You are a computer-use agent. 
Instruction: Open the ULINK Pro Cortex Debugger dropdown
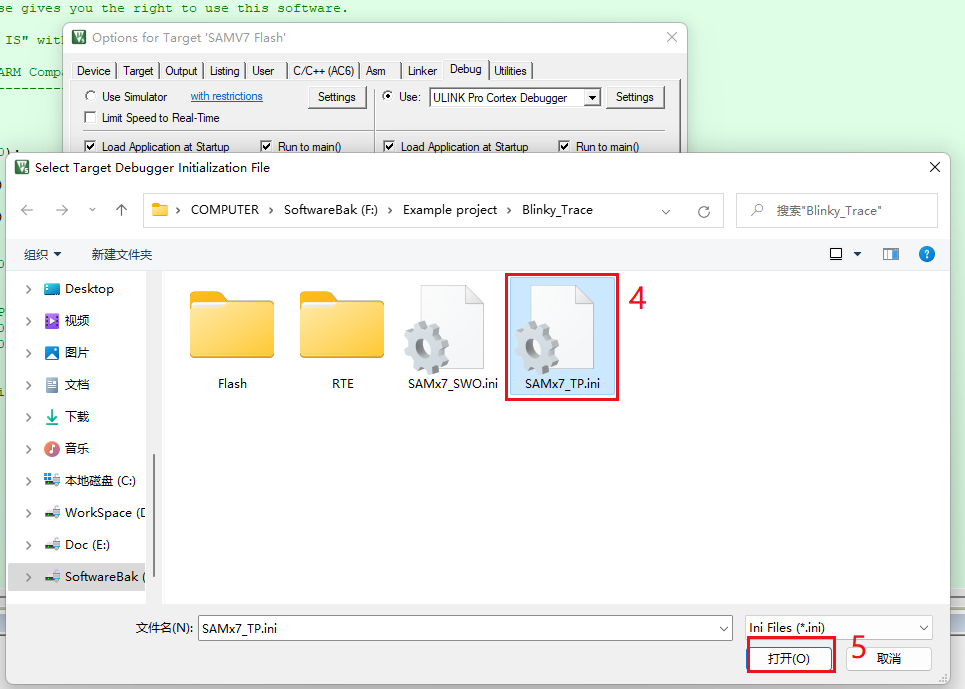591,98
